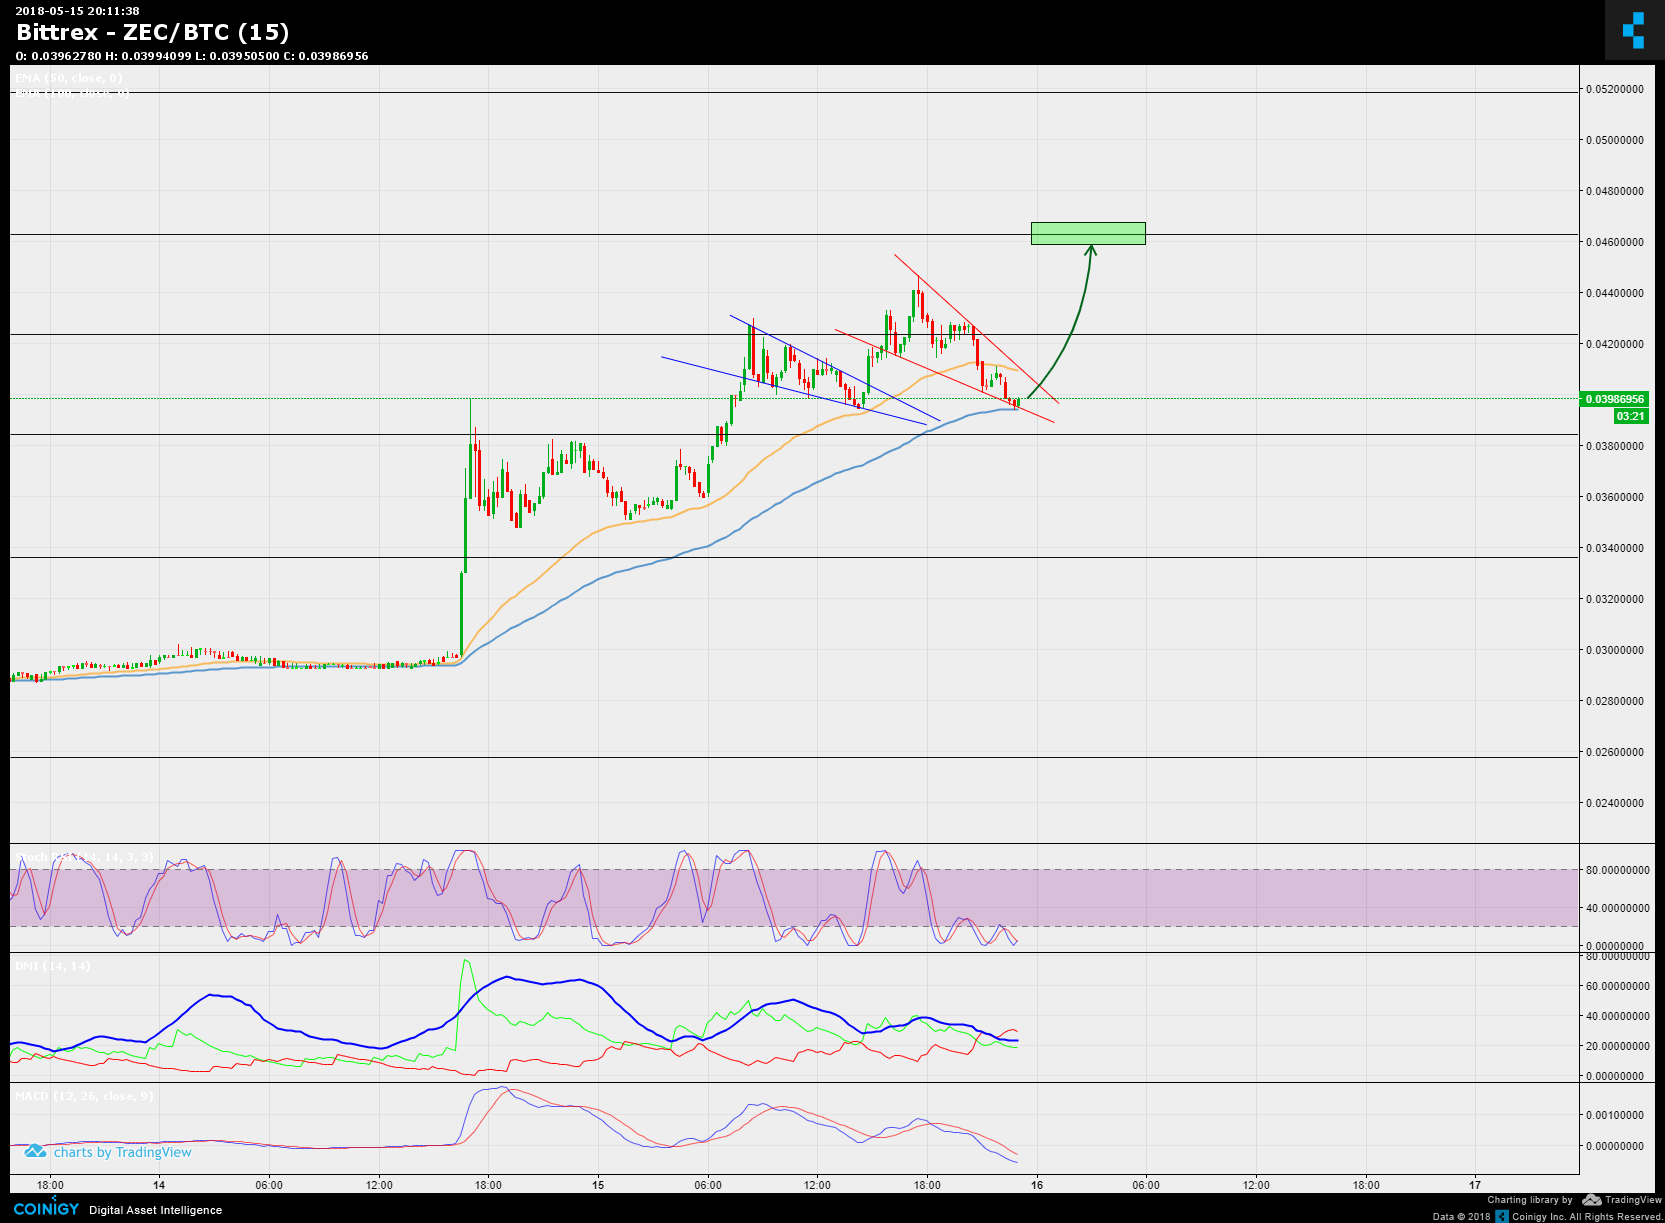This screenshot has width=1665, height=1223.
Task: Click the 'Digital Asset Intelligence' tagline text
Action: pos(155,1210)
